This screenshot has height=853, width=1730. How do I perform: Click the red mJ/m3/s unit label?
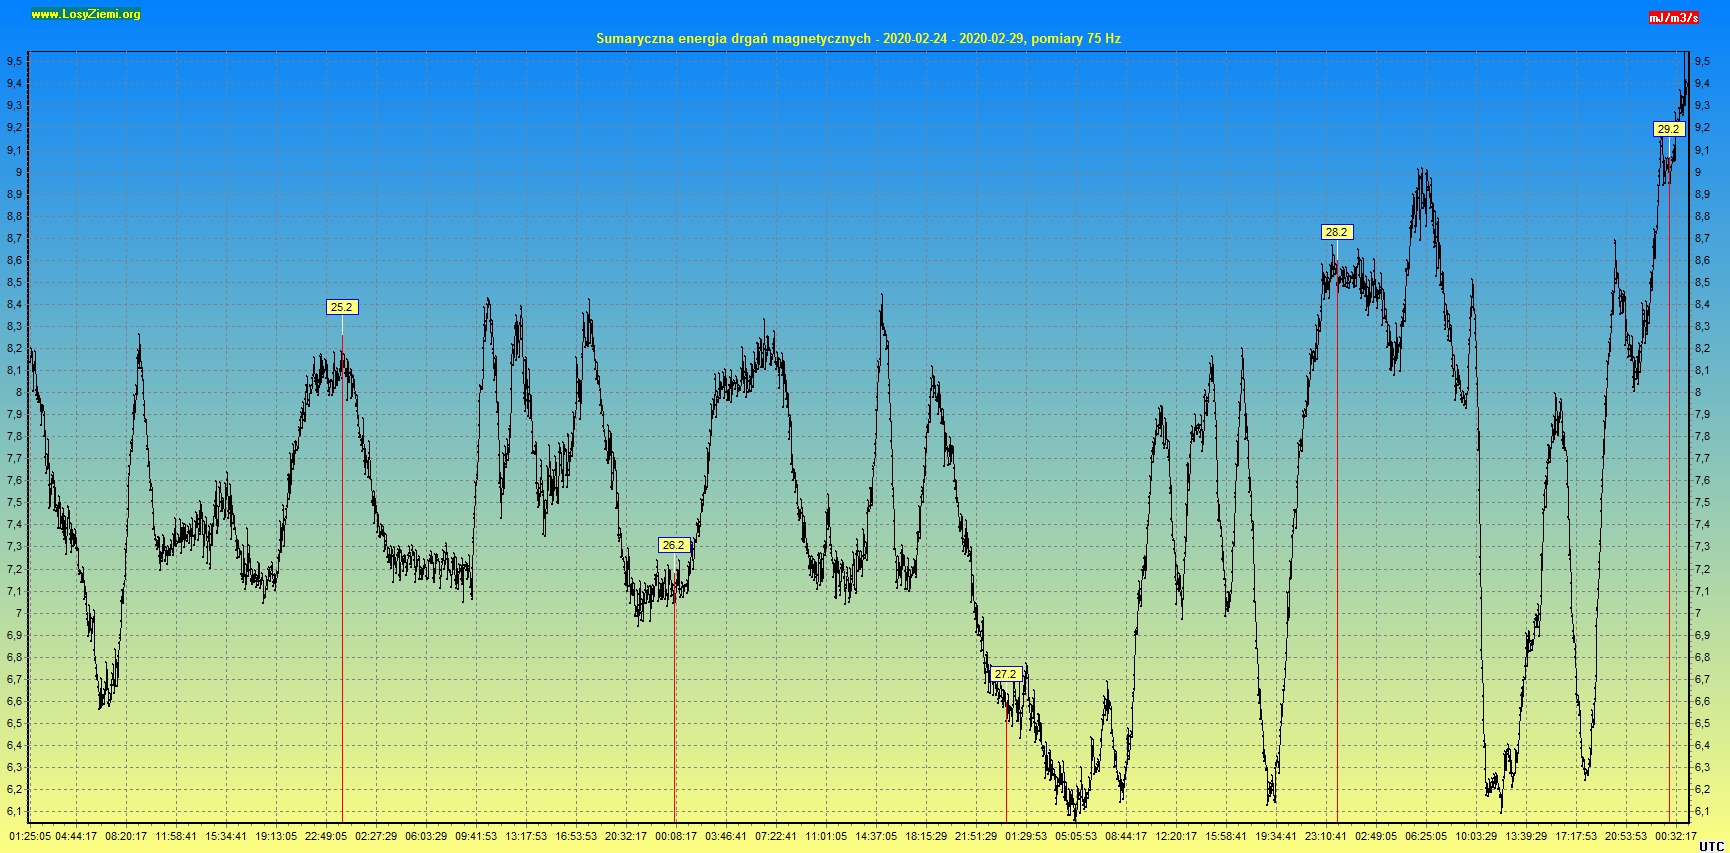pyautogui.click(x=1673, y=18)
